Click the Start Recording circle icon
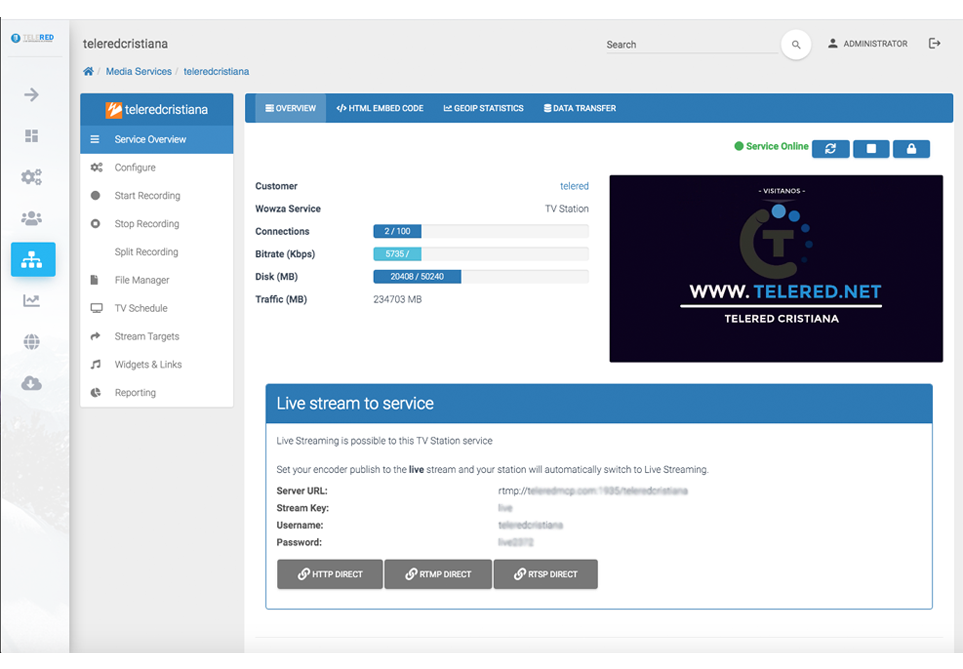 [x=95, y=195]
